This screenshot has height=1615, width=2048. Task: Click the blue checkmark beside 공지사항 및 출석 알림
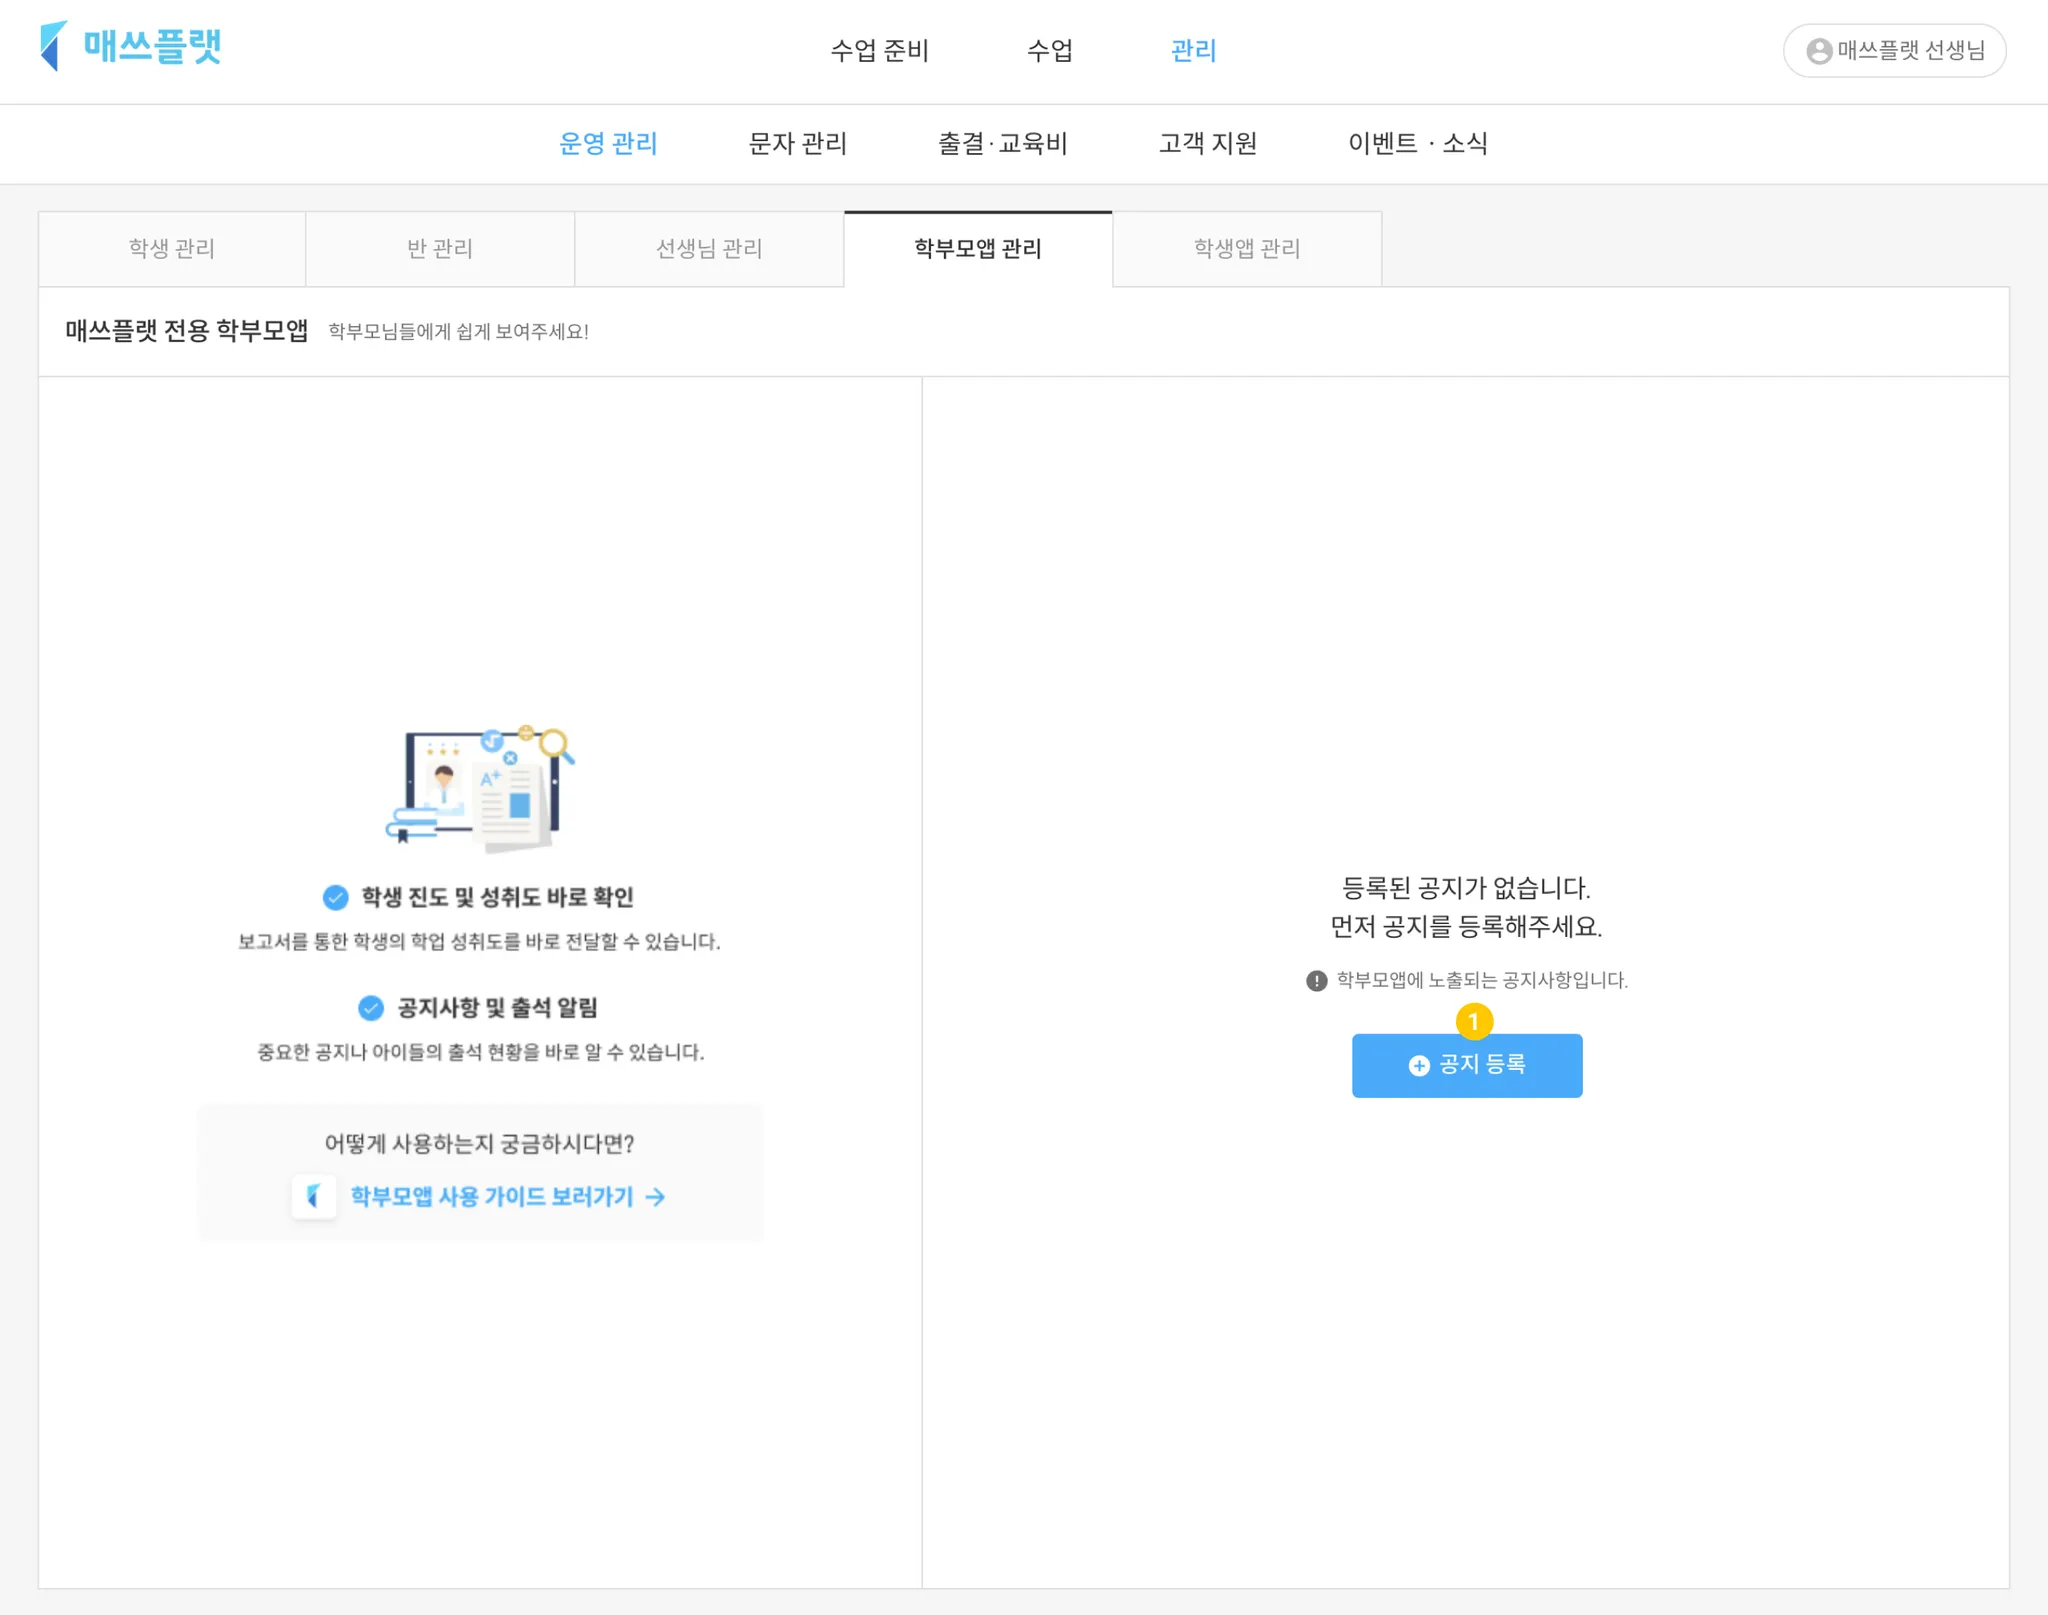[x=371, y=1008]
